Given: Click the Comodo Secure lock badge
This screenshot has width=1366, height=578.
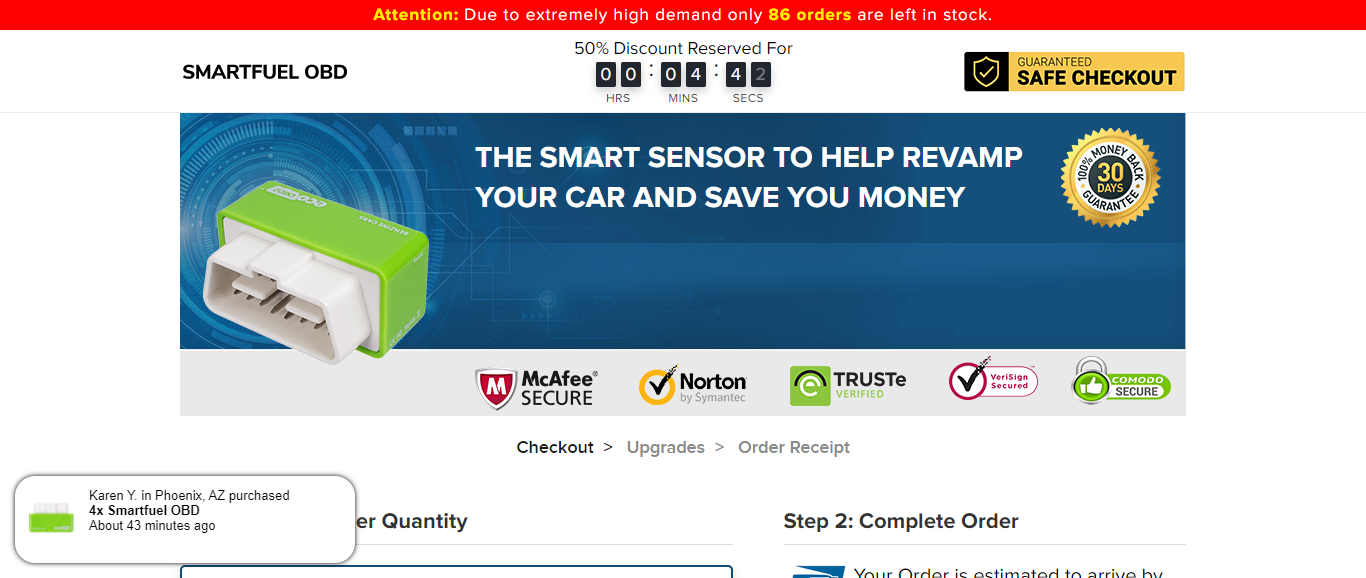Looking at the screenshot, I should tap(1121, 381).
